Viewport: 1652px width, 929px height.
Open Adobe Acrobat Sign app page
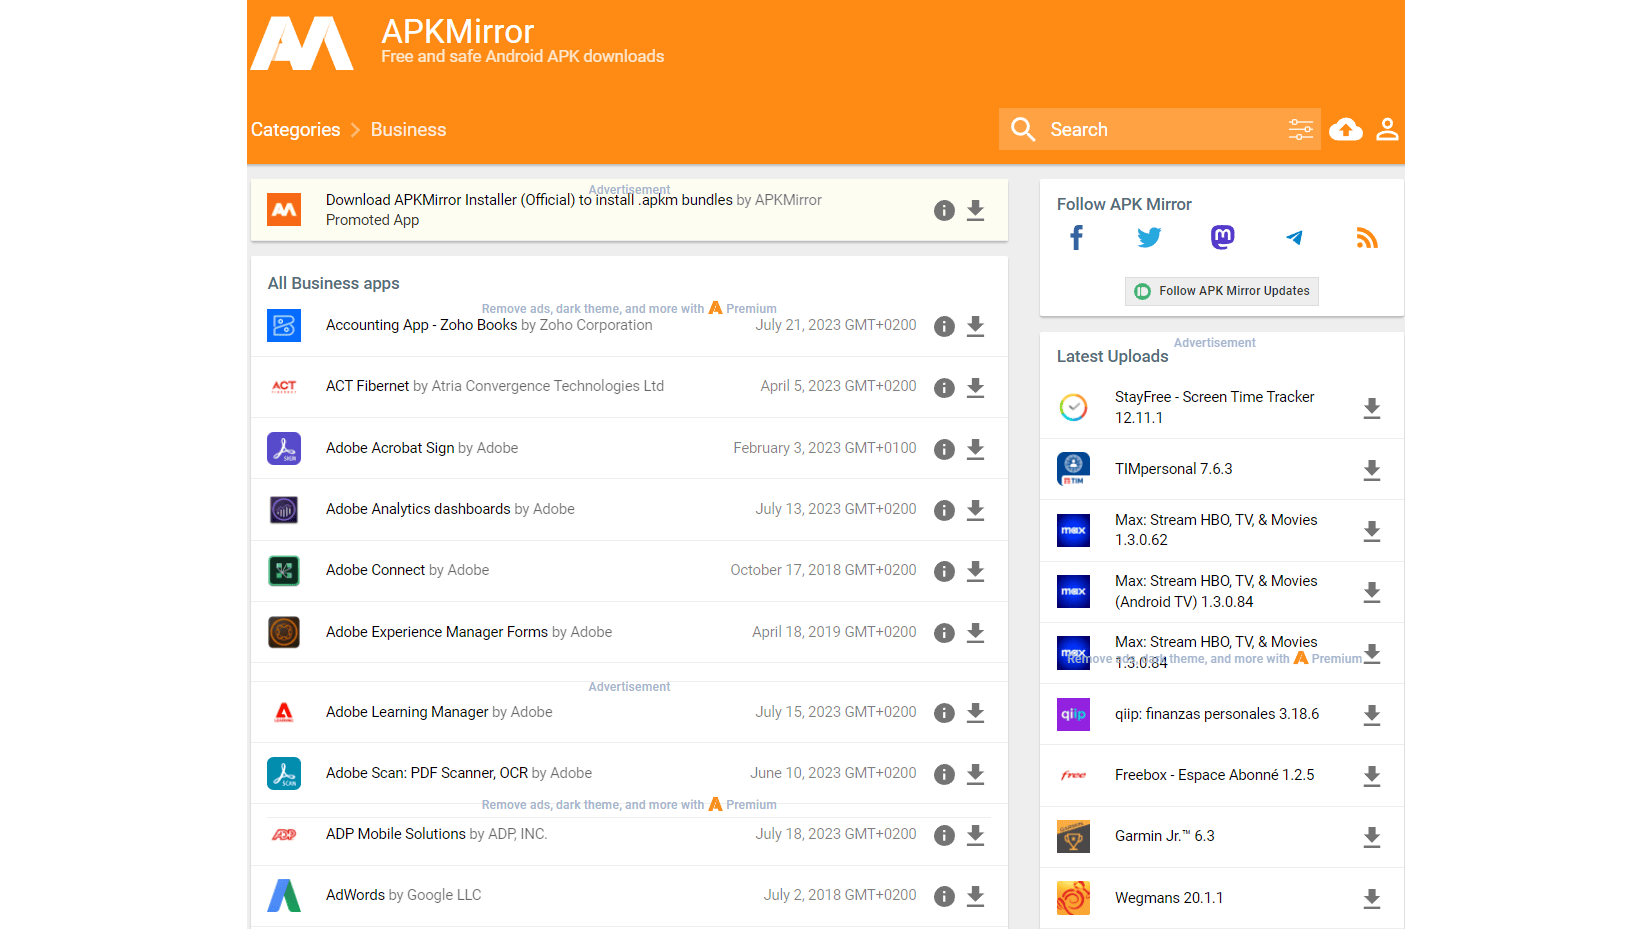[x=390, y=448]
